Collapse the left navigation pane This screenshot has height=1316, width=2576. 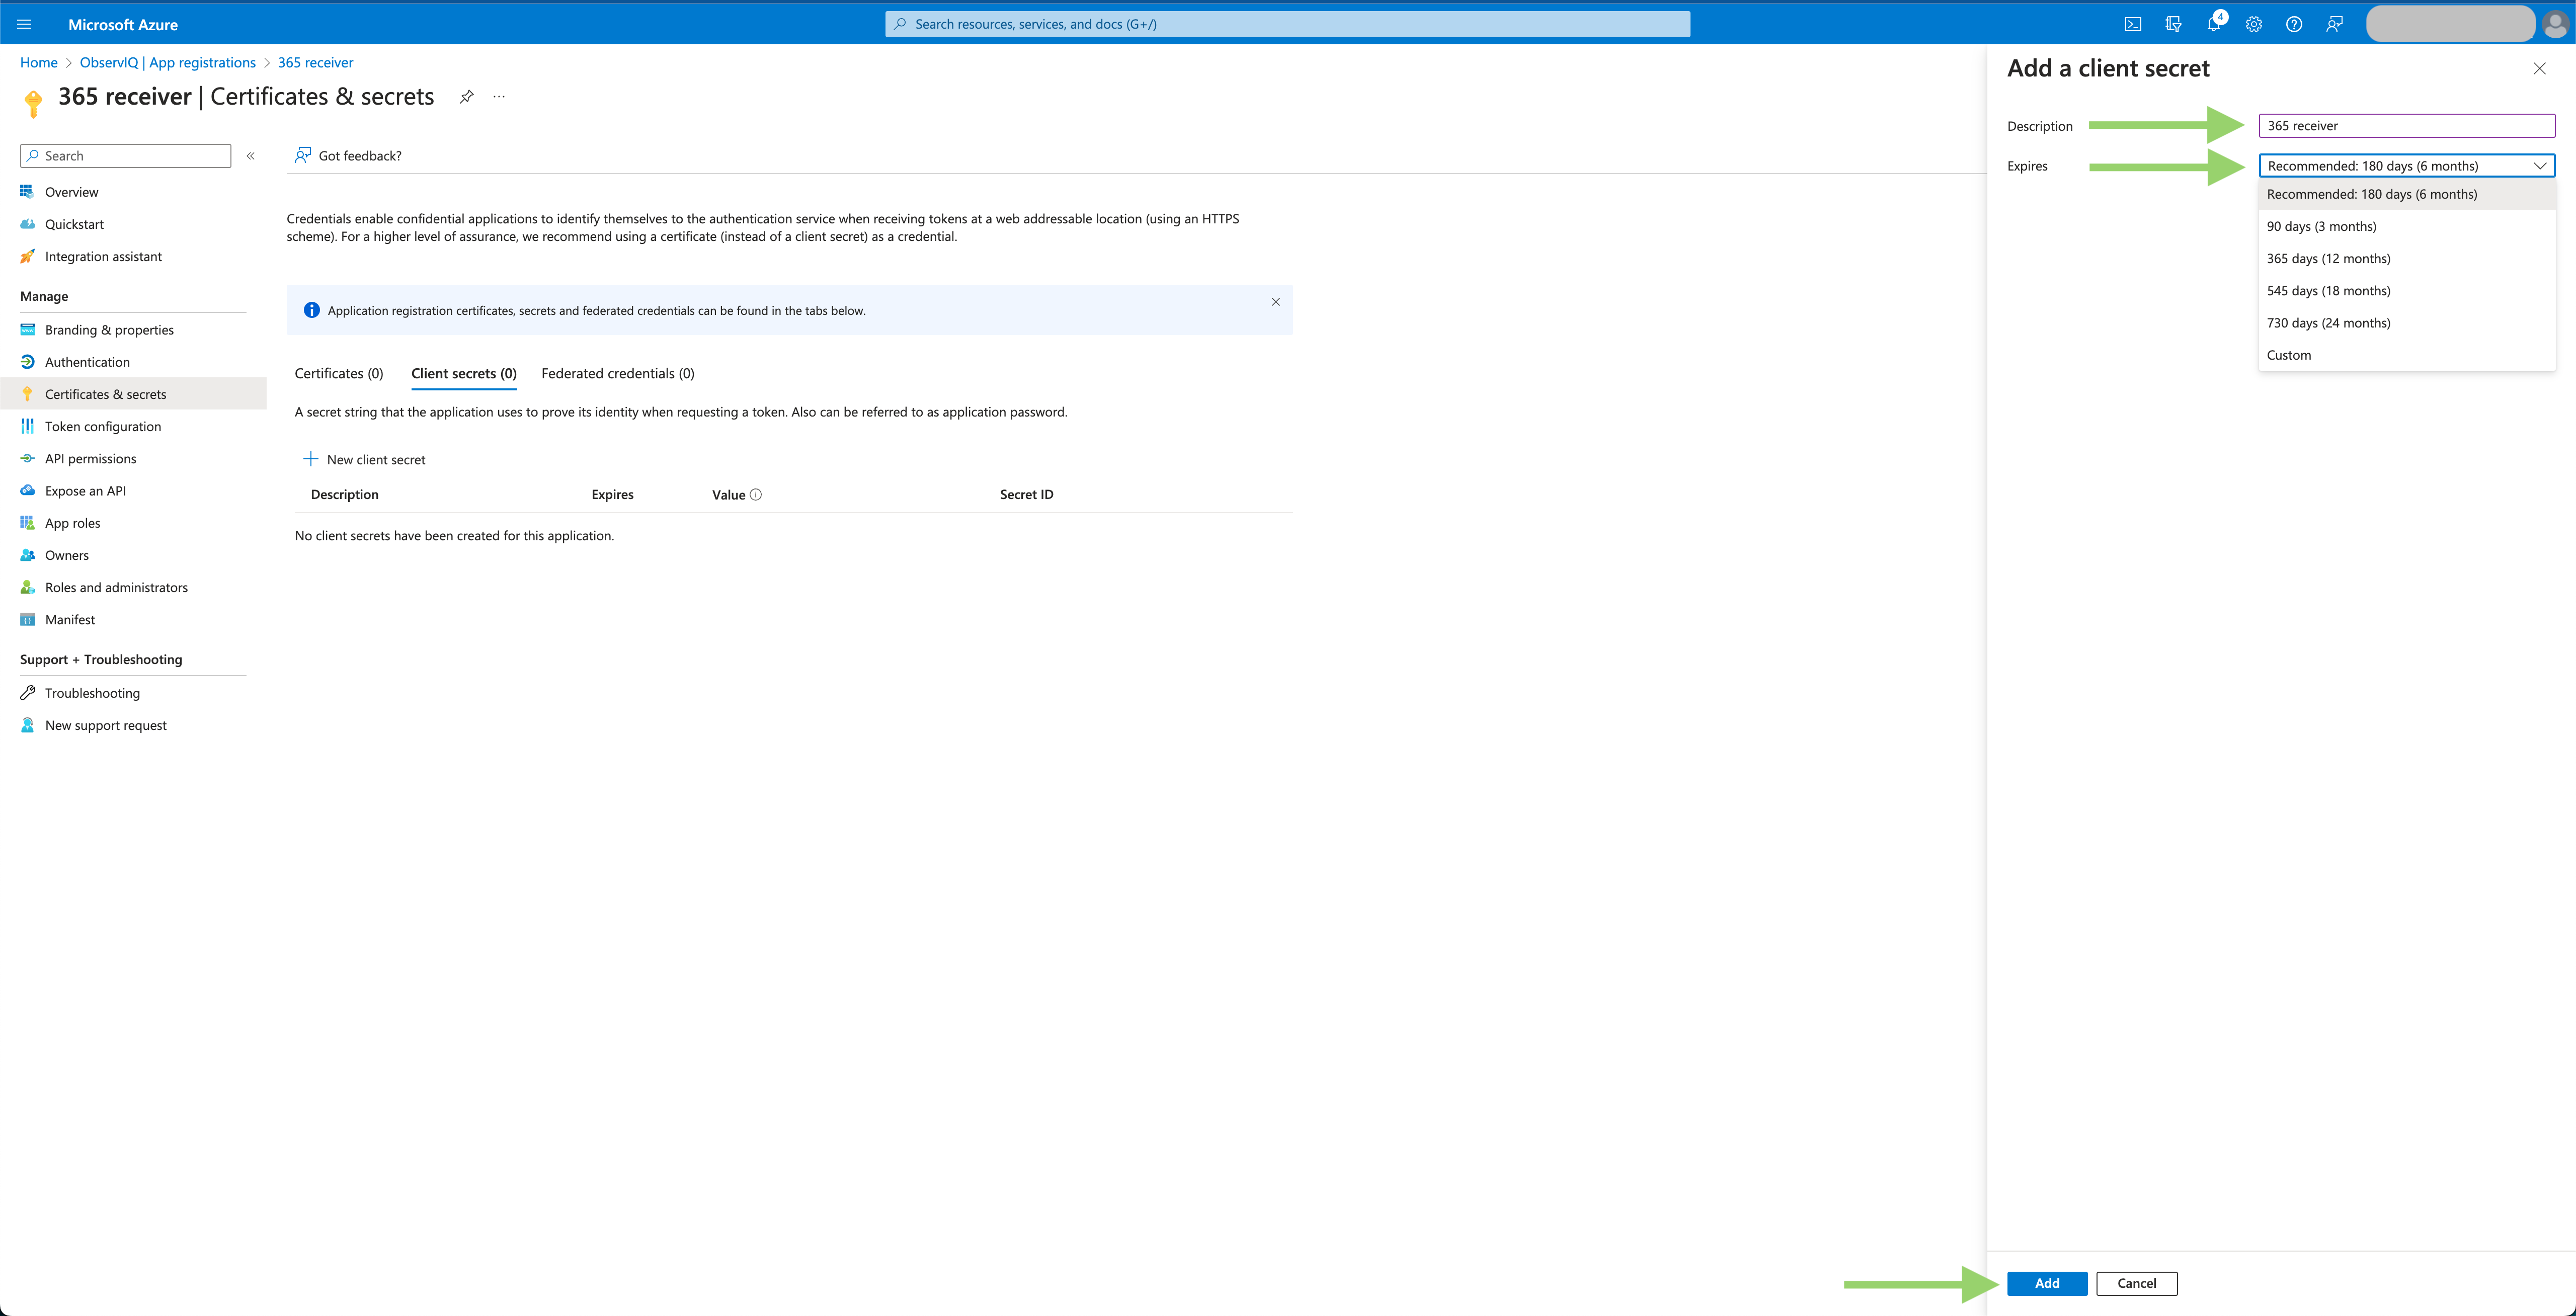click(x=250, y=155)
